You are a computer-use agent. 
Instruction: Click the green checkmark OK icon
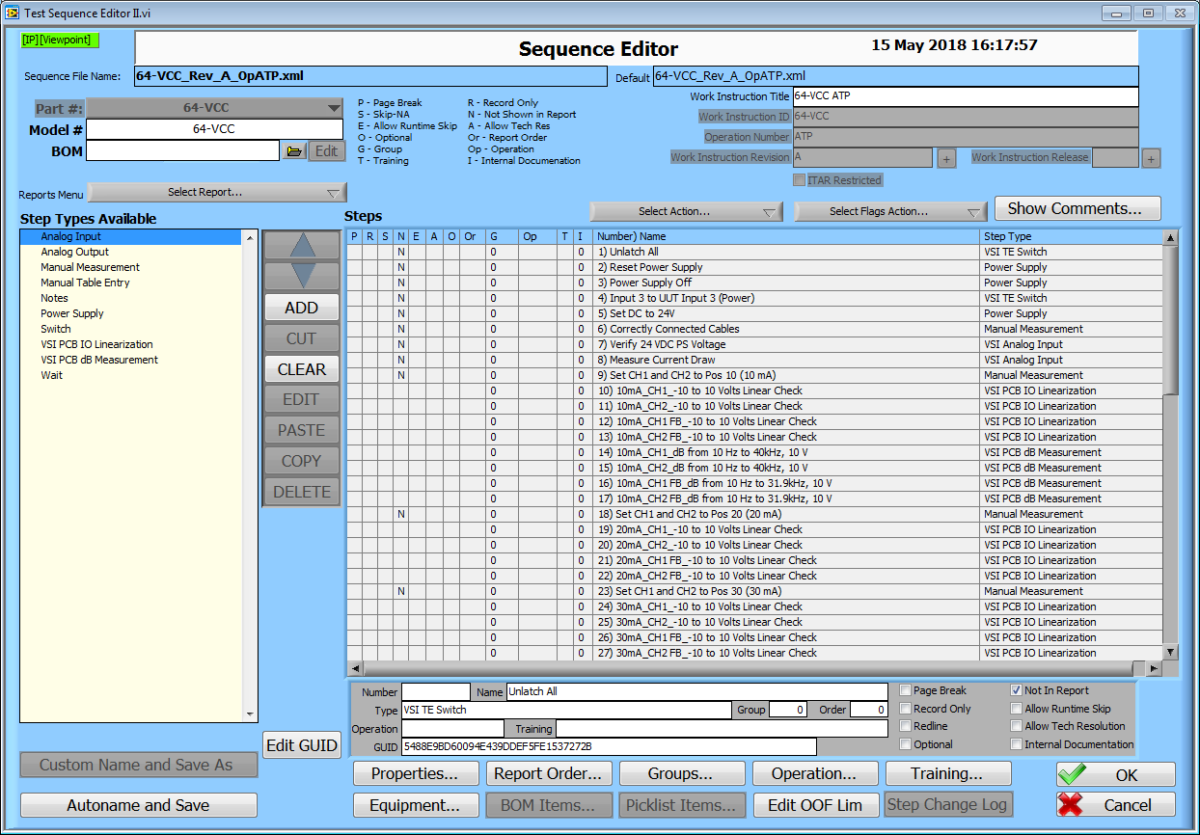1072,774
